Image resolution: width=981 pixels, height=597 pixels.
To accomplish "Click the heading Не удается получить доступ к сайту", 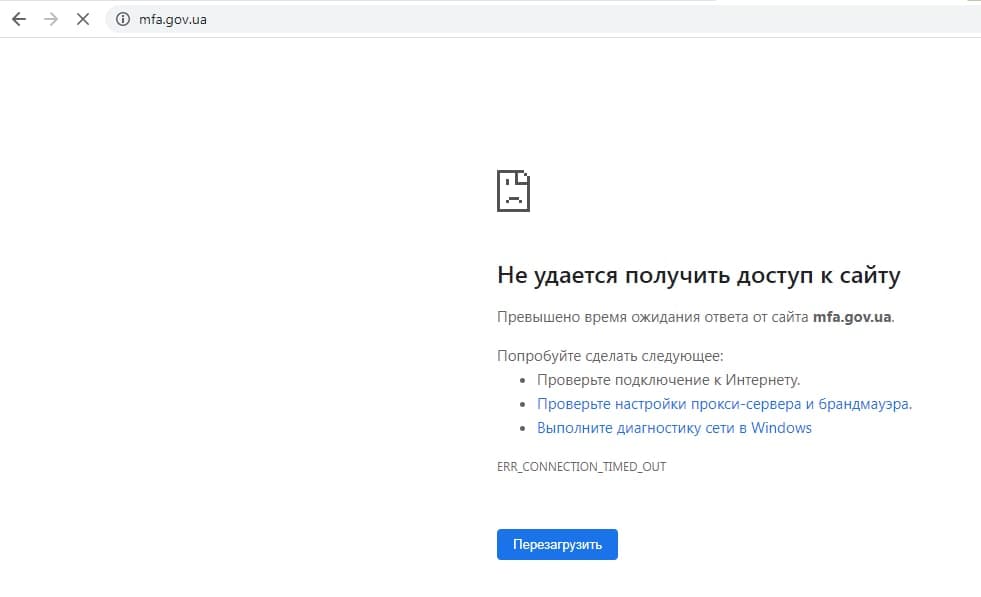I will pyautogui.click(x=698, y=274).
